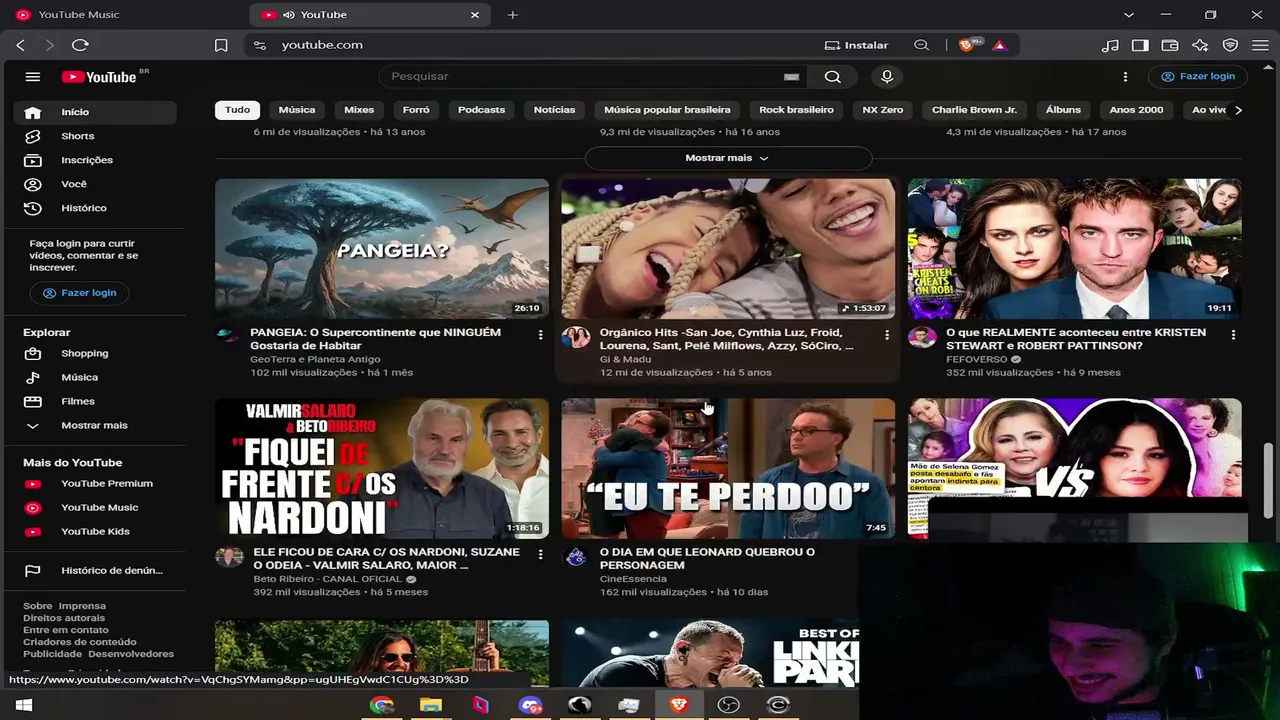The image size is (1280, 720).
Task: Select the Música filter chip
Action: [x=297, y=110]
